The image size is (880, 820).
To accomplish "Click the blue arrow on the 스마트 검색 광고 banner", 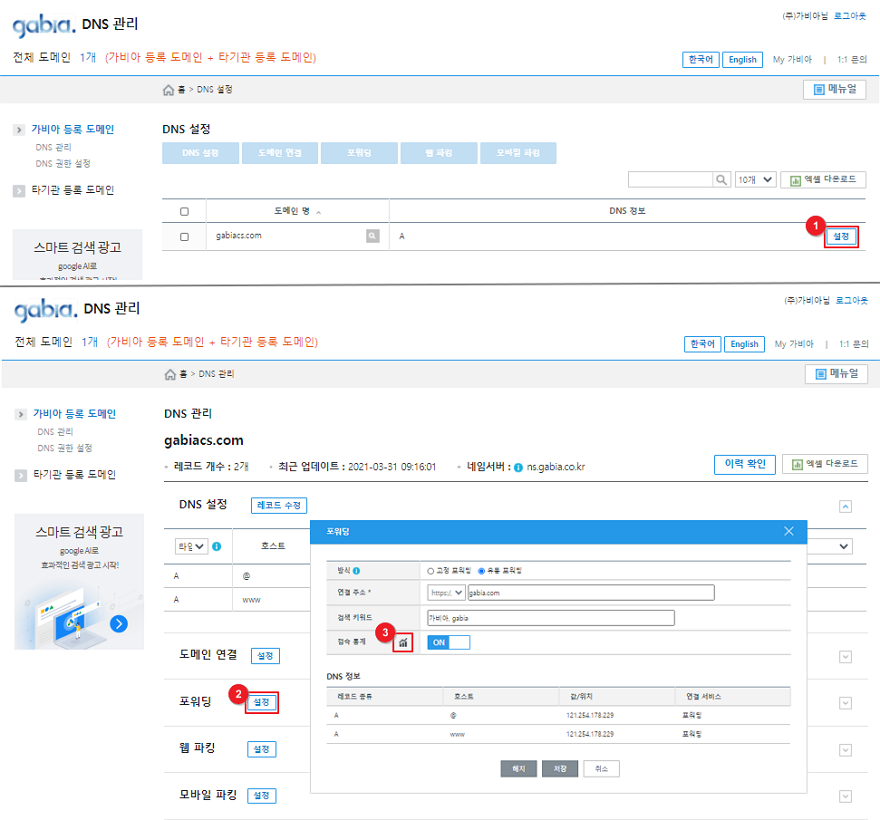I will click(x=119, y=624).
